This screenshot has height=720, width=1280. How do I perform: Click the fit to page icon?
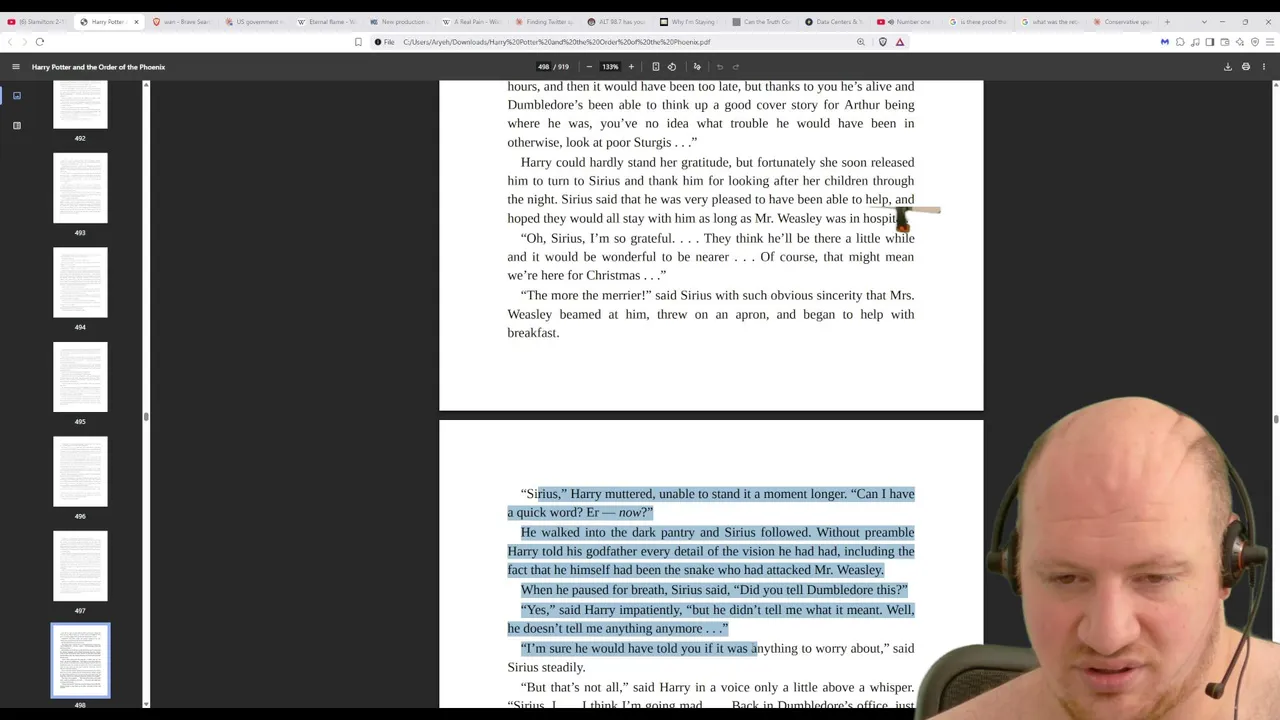656,67
